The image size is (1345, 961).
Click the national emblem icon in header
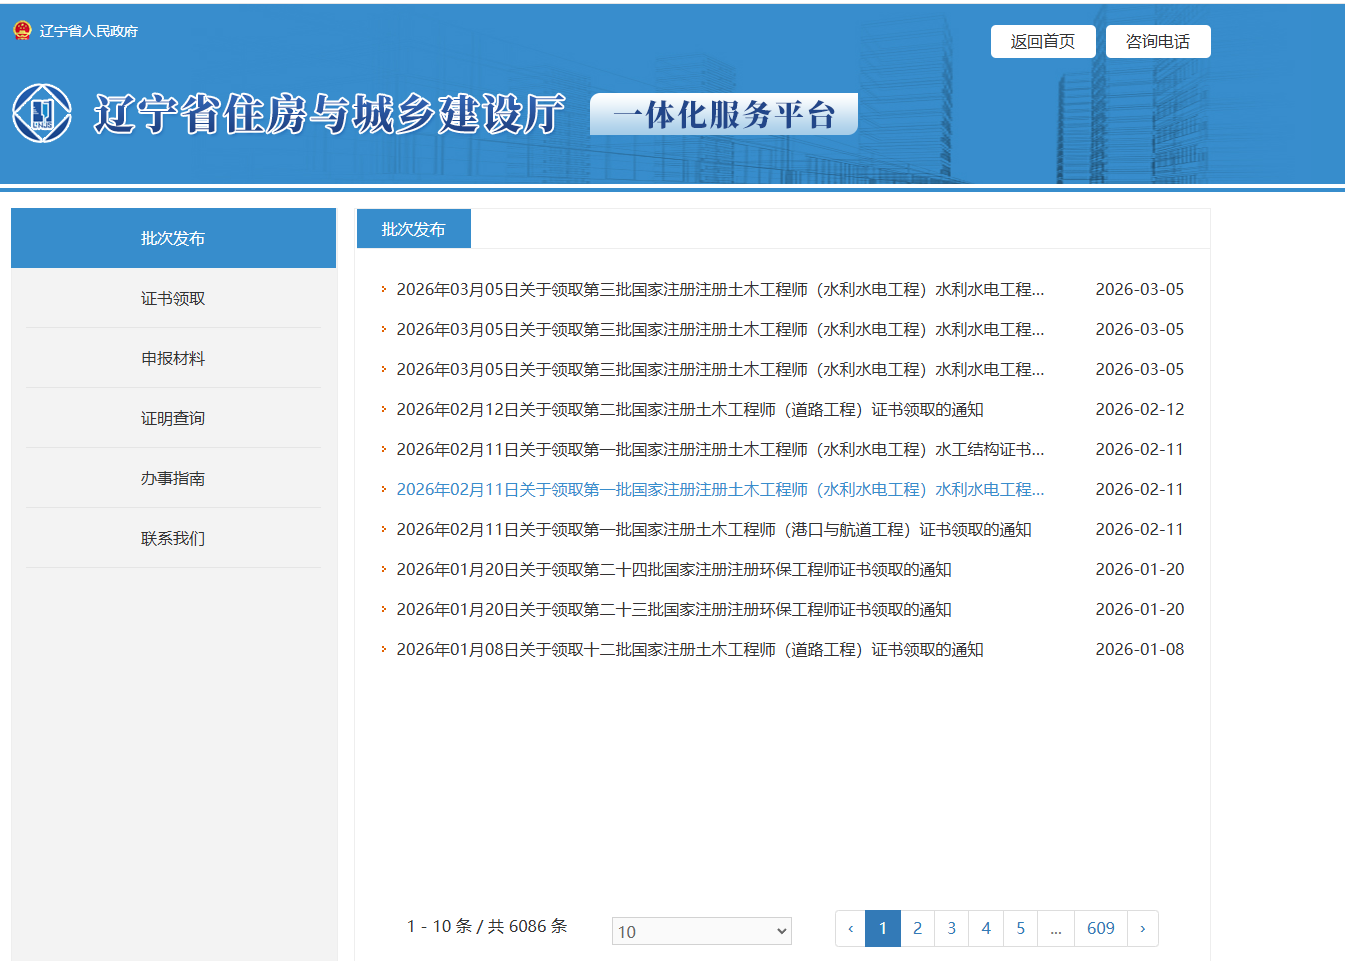[x=23, y=30]
